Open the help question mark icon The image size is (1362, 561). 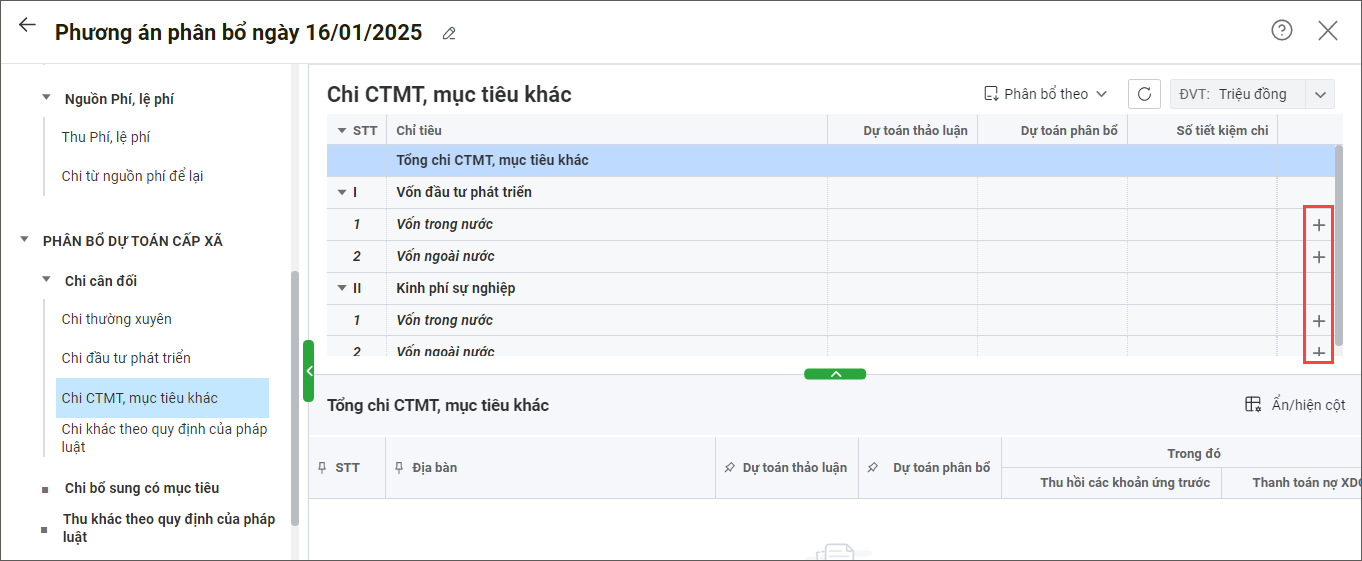1281,30
